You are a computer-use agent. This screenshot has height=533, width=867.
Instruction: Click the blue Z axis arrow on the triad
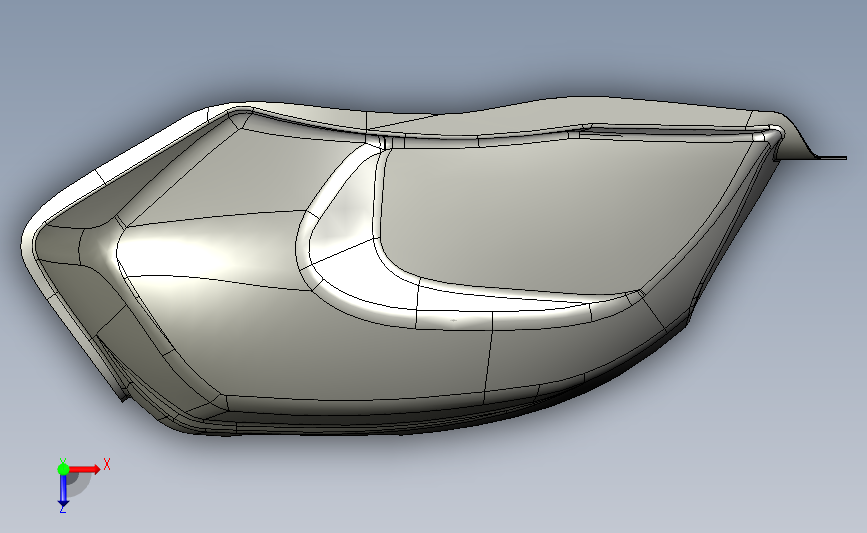pos(63,492)
